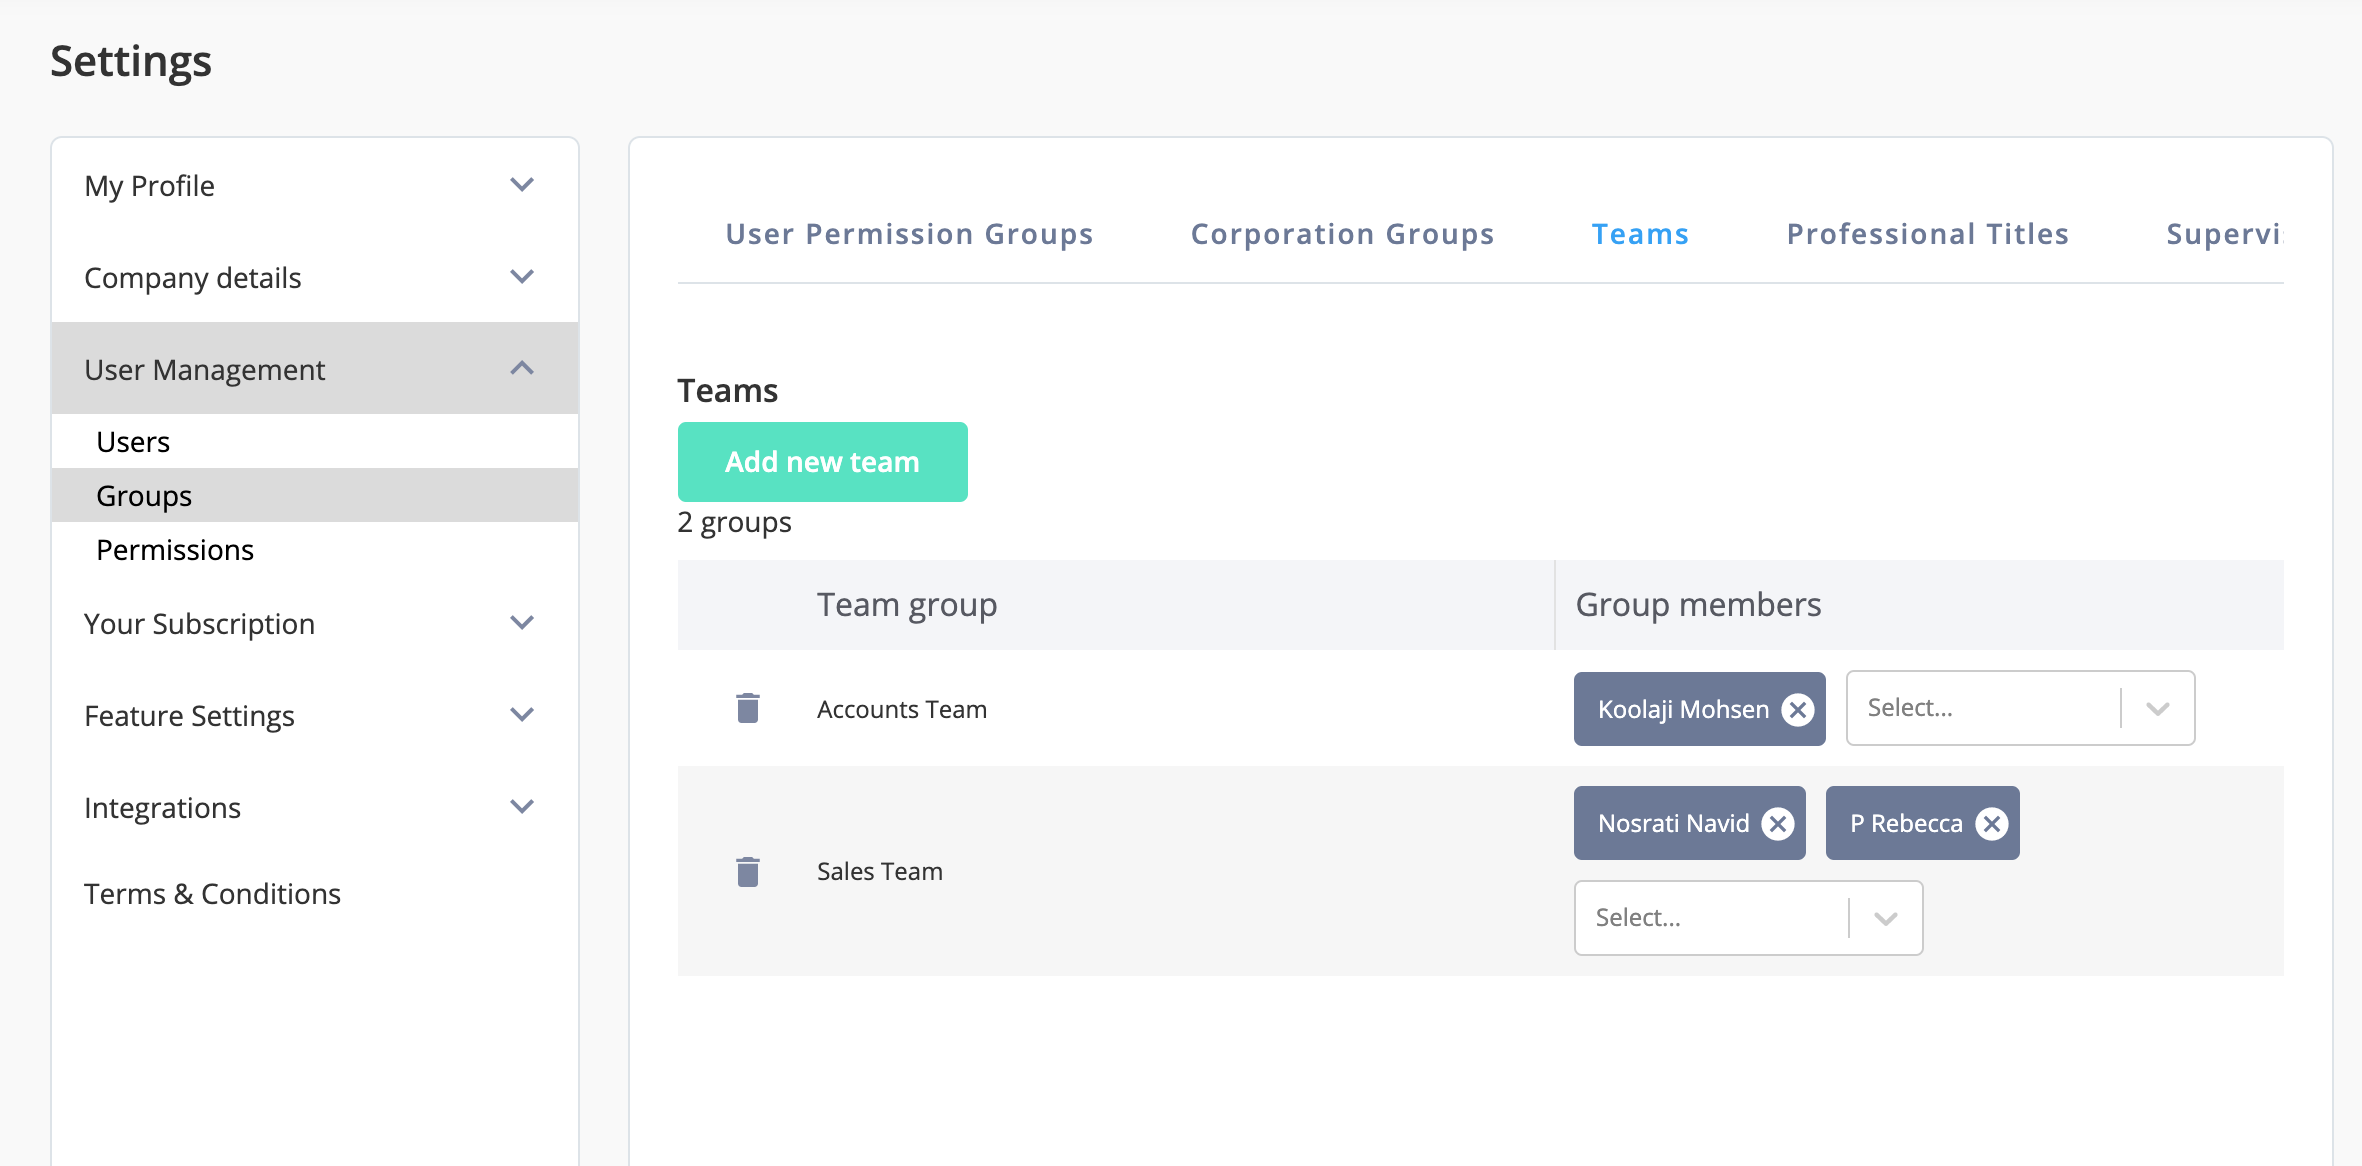Delete the Sales Team via trash icon

[748, 871]
